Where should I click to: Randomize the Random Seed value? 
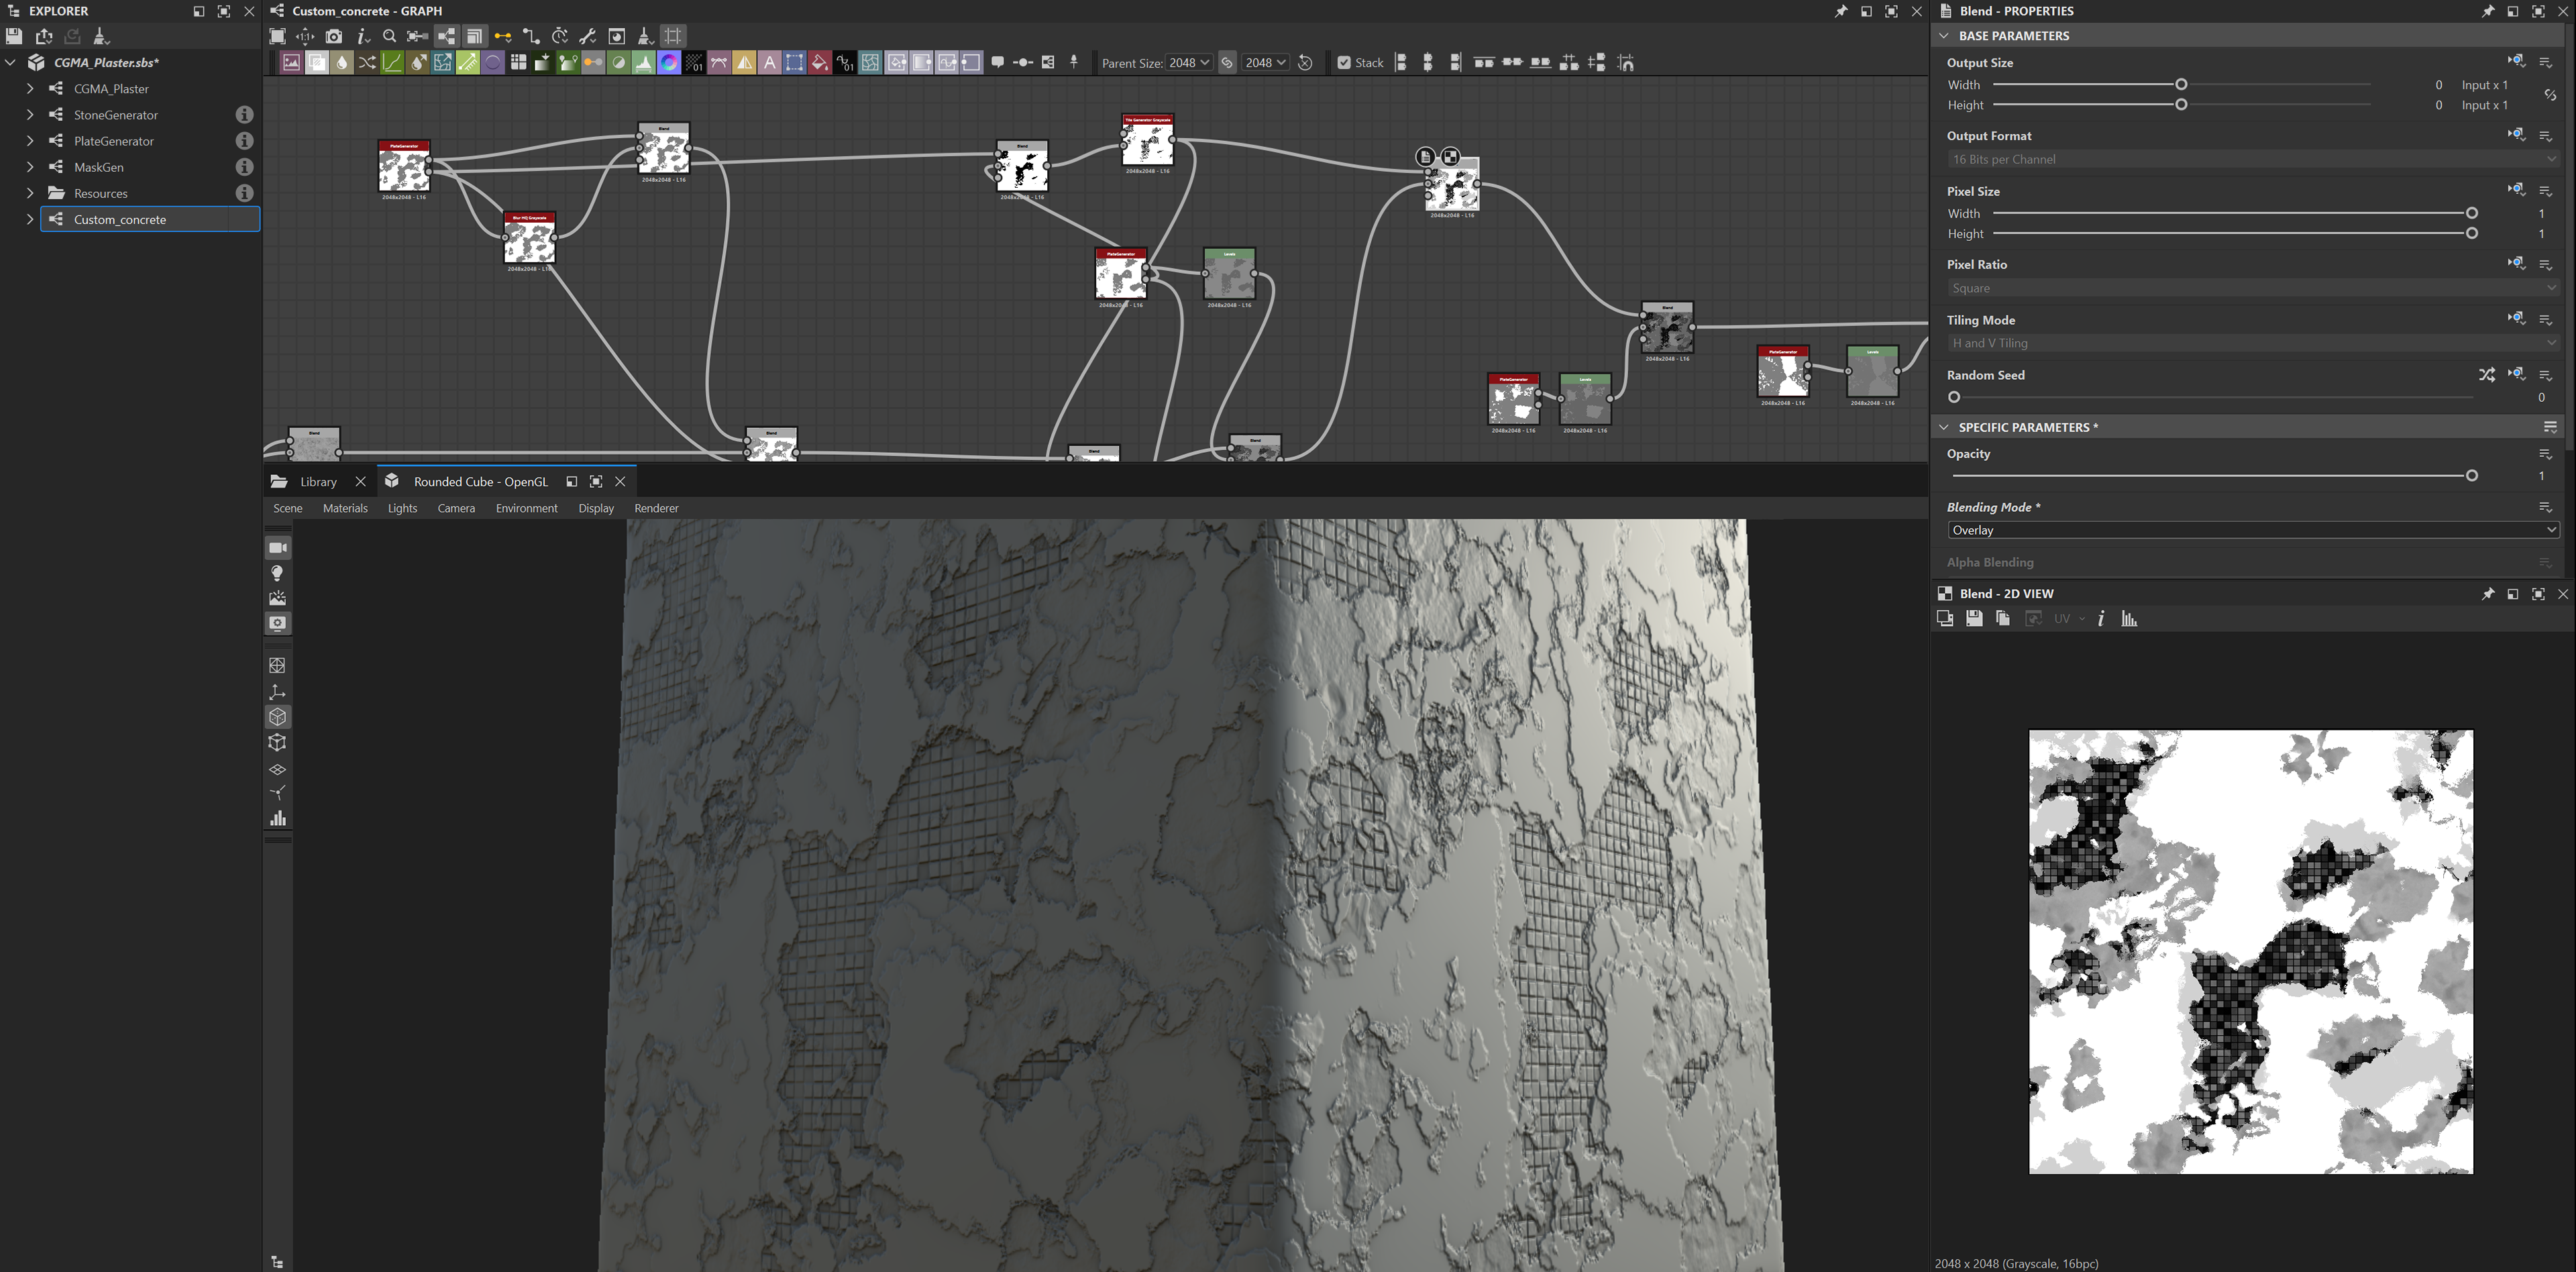2486,375
